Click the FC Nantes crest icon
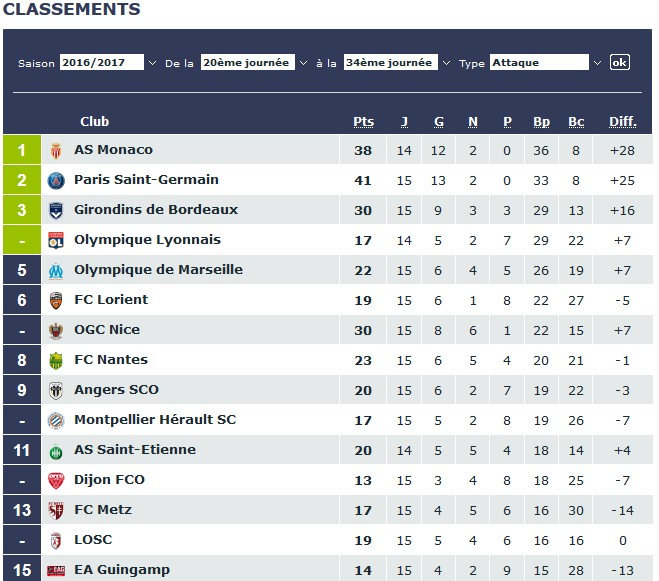Screen dimensions: 659x581 (56, 360)
